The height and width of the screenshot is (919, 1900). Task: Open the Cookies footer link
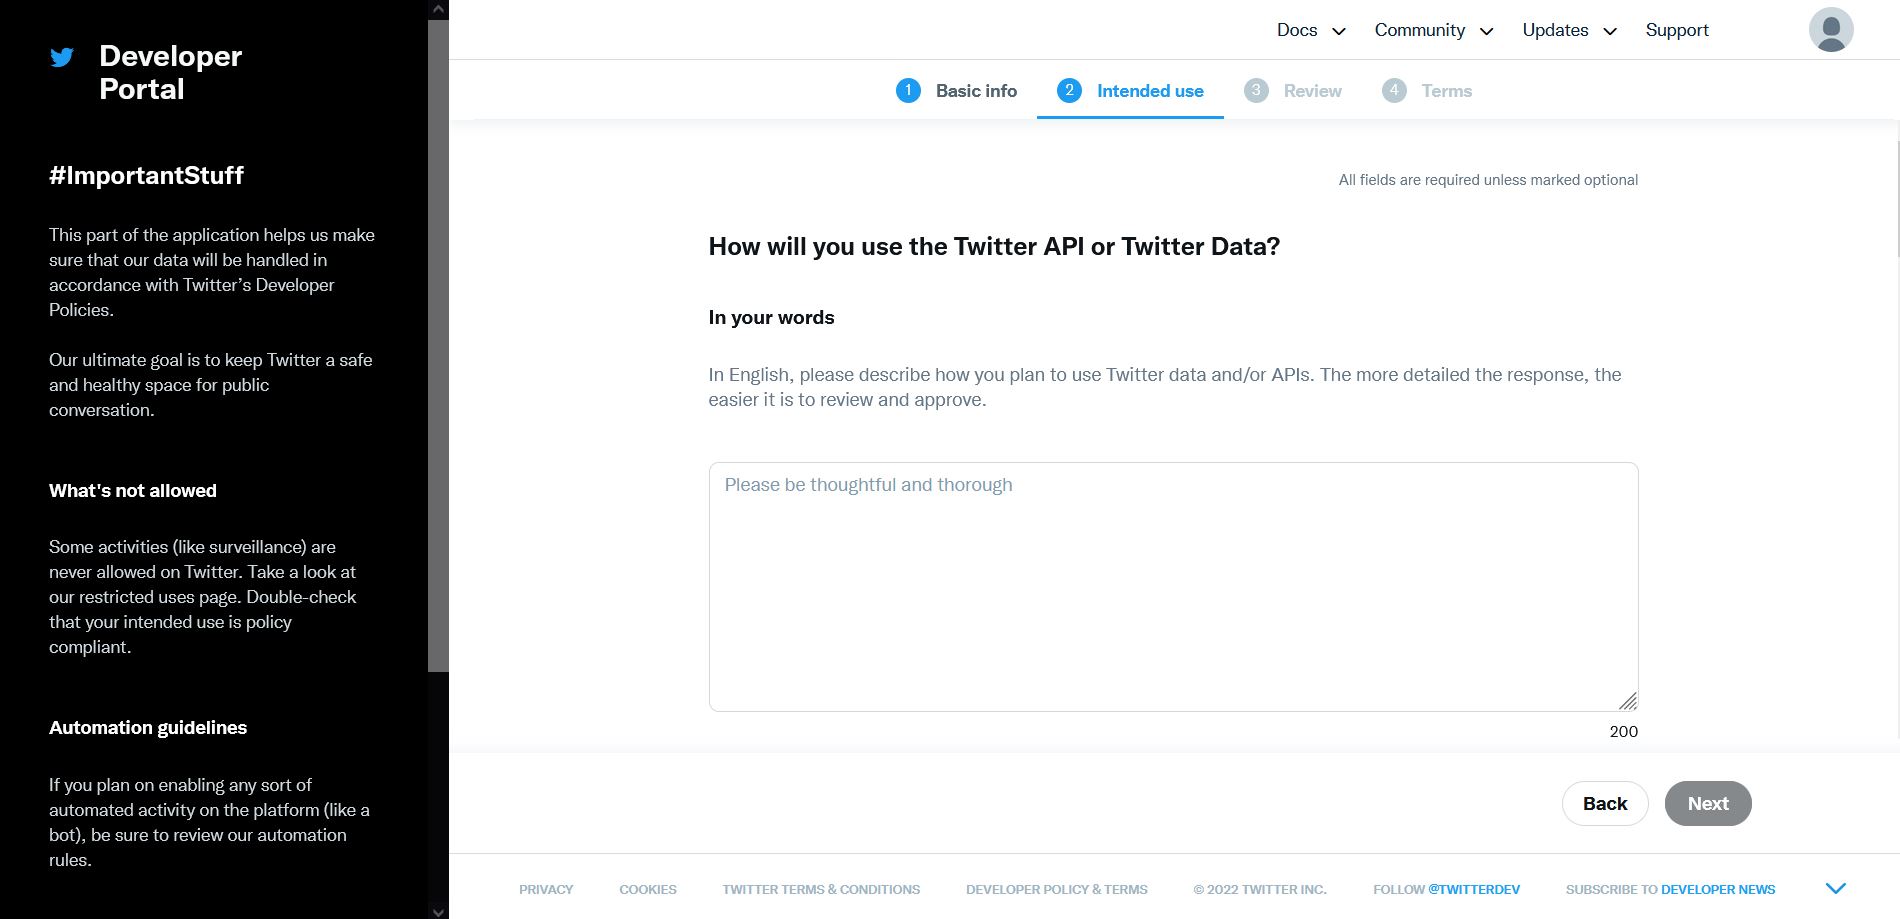tap(648, 889)
